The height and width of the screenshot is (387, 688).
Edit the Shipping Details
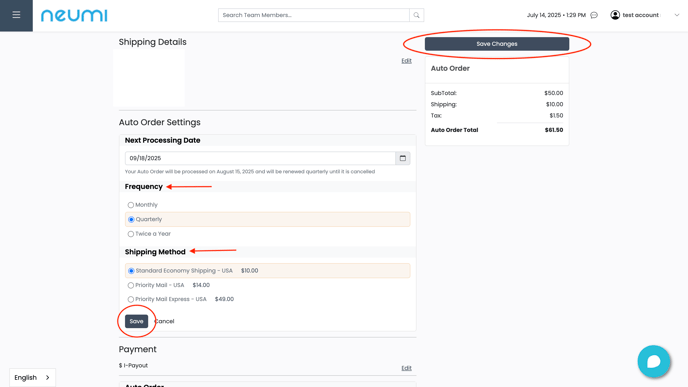[406, 61]
